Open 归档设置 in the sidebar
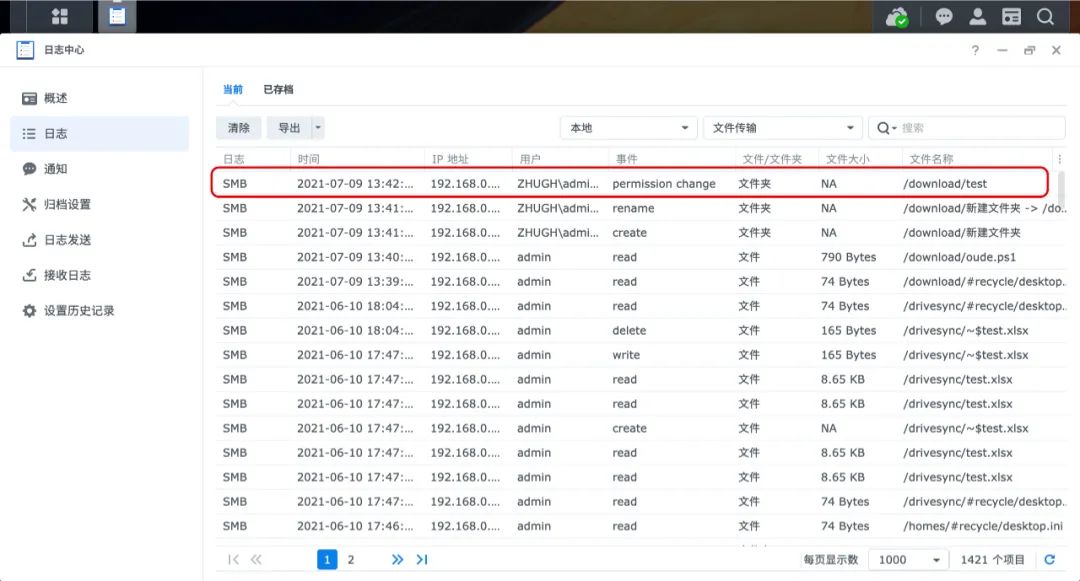The width and height of the screenshot is (1080, 581). tap(67, 204)
